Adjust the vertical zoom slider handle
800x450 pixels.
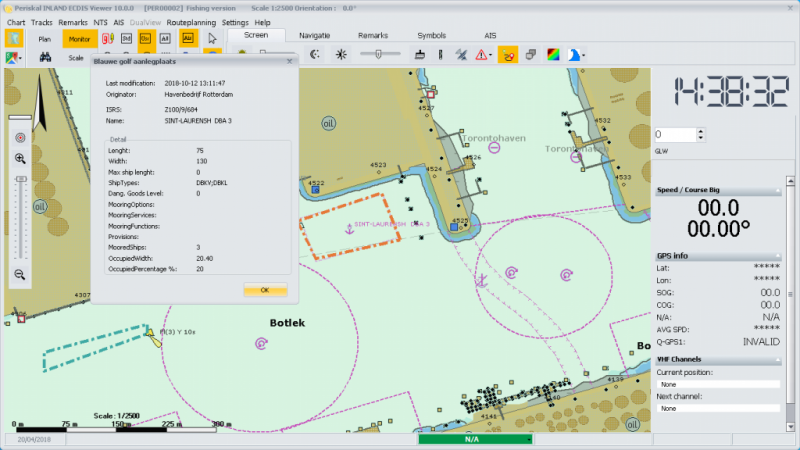point(20,179)
